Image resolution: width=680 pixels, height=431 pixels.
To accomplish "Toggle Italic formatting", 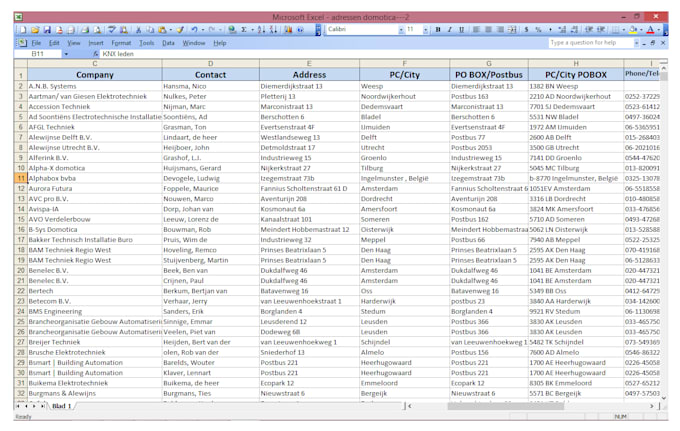I will point(450,30).
